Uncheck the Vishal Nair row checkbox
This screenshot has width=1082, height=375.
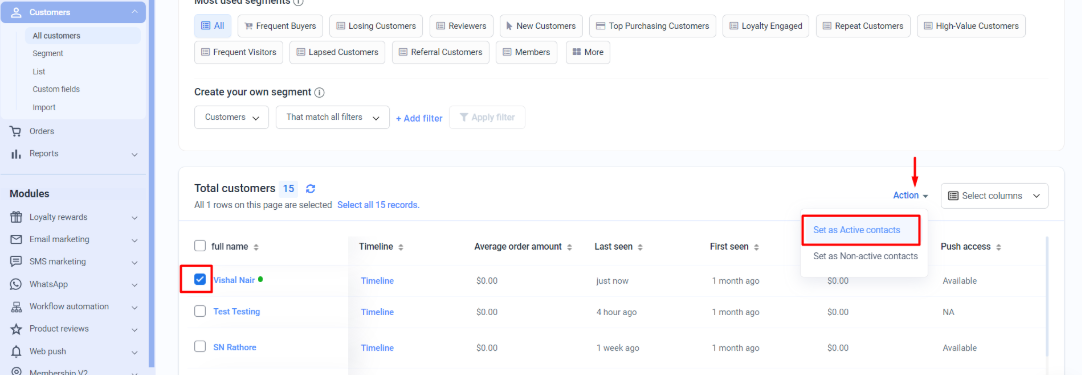pos(200,280)
